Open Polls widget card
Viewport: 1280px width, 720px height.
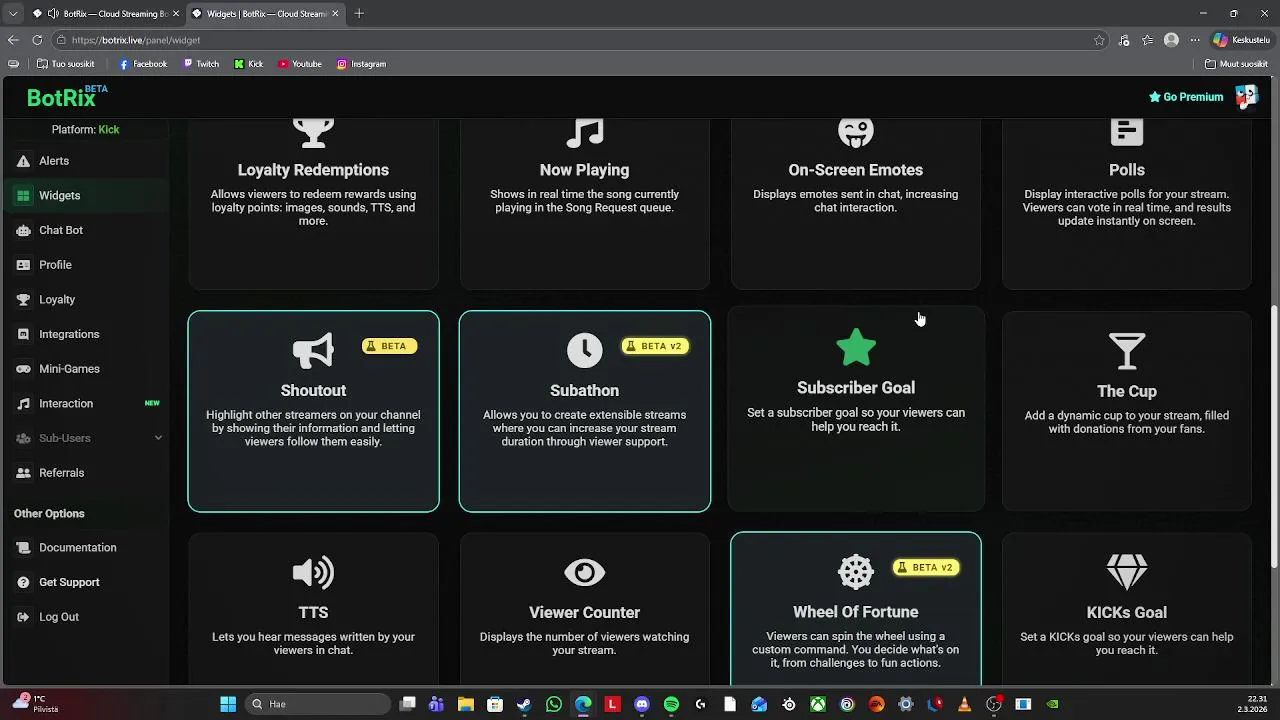tap(1127, 204)
